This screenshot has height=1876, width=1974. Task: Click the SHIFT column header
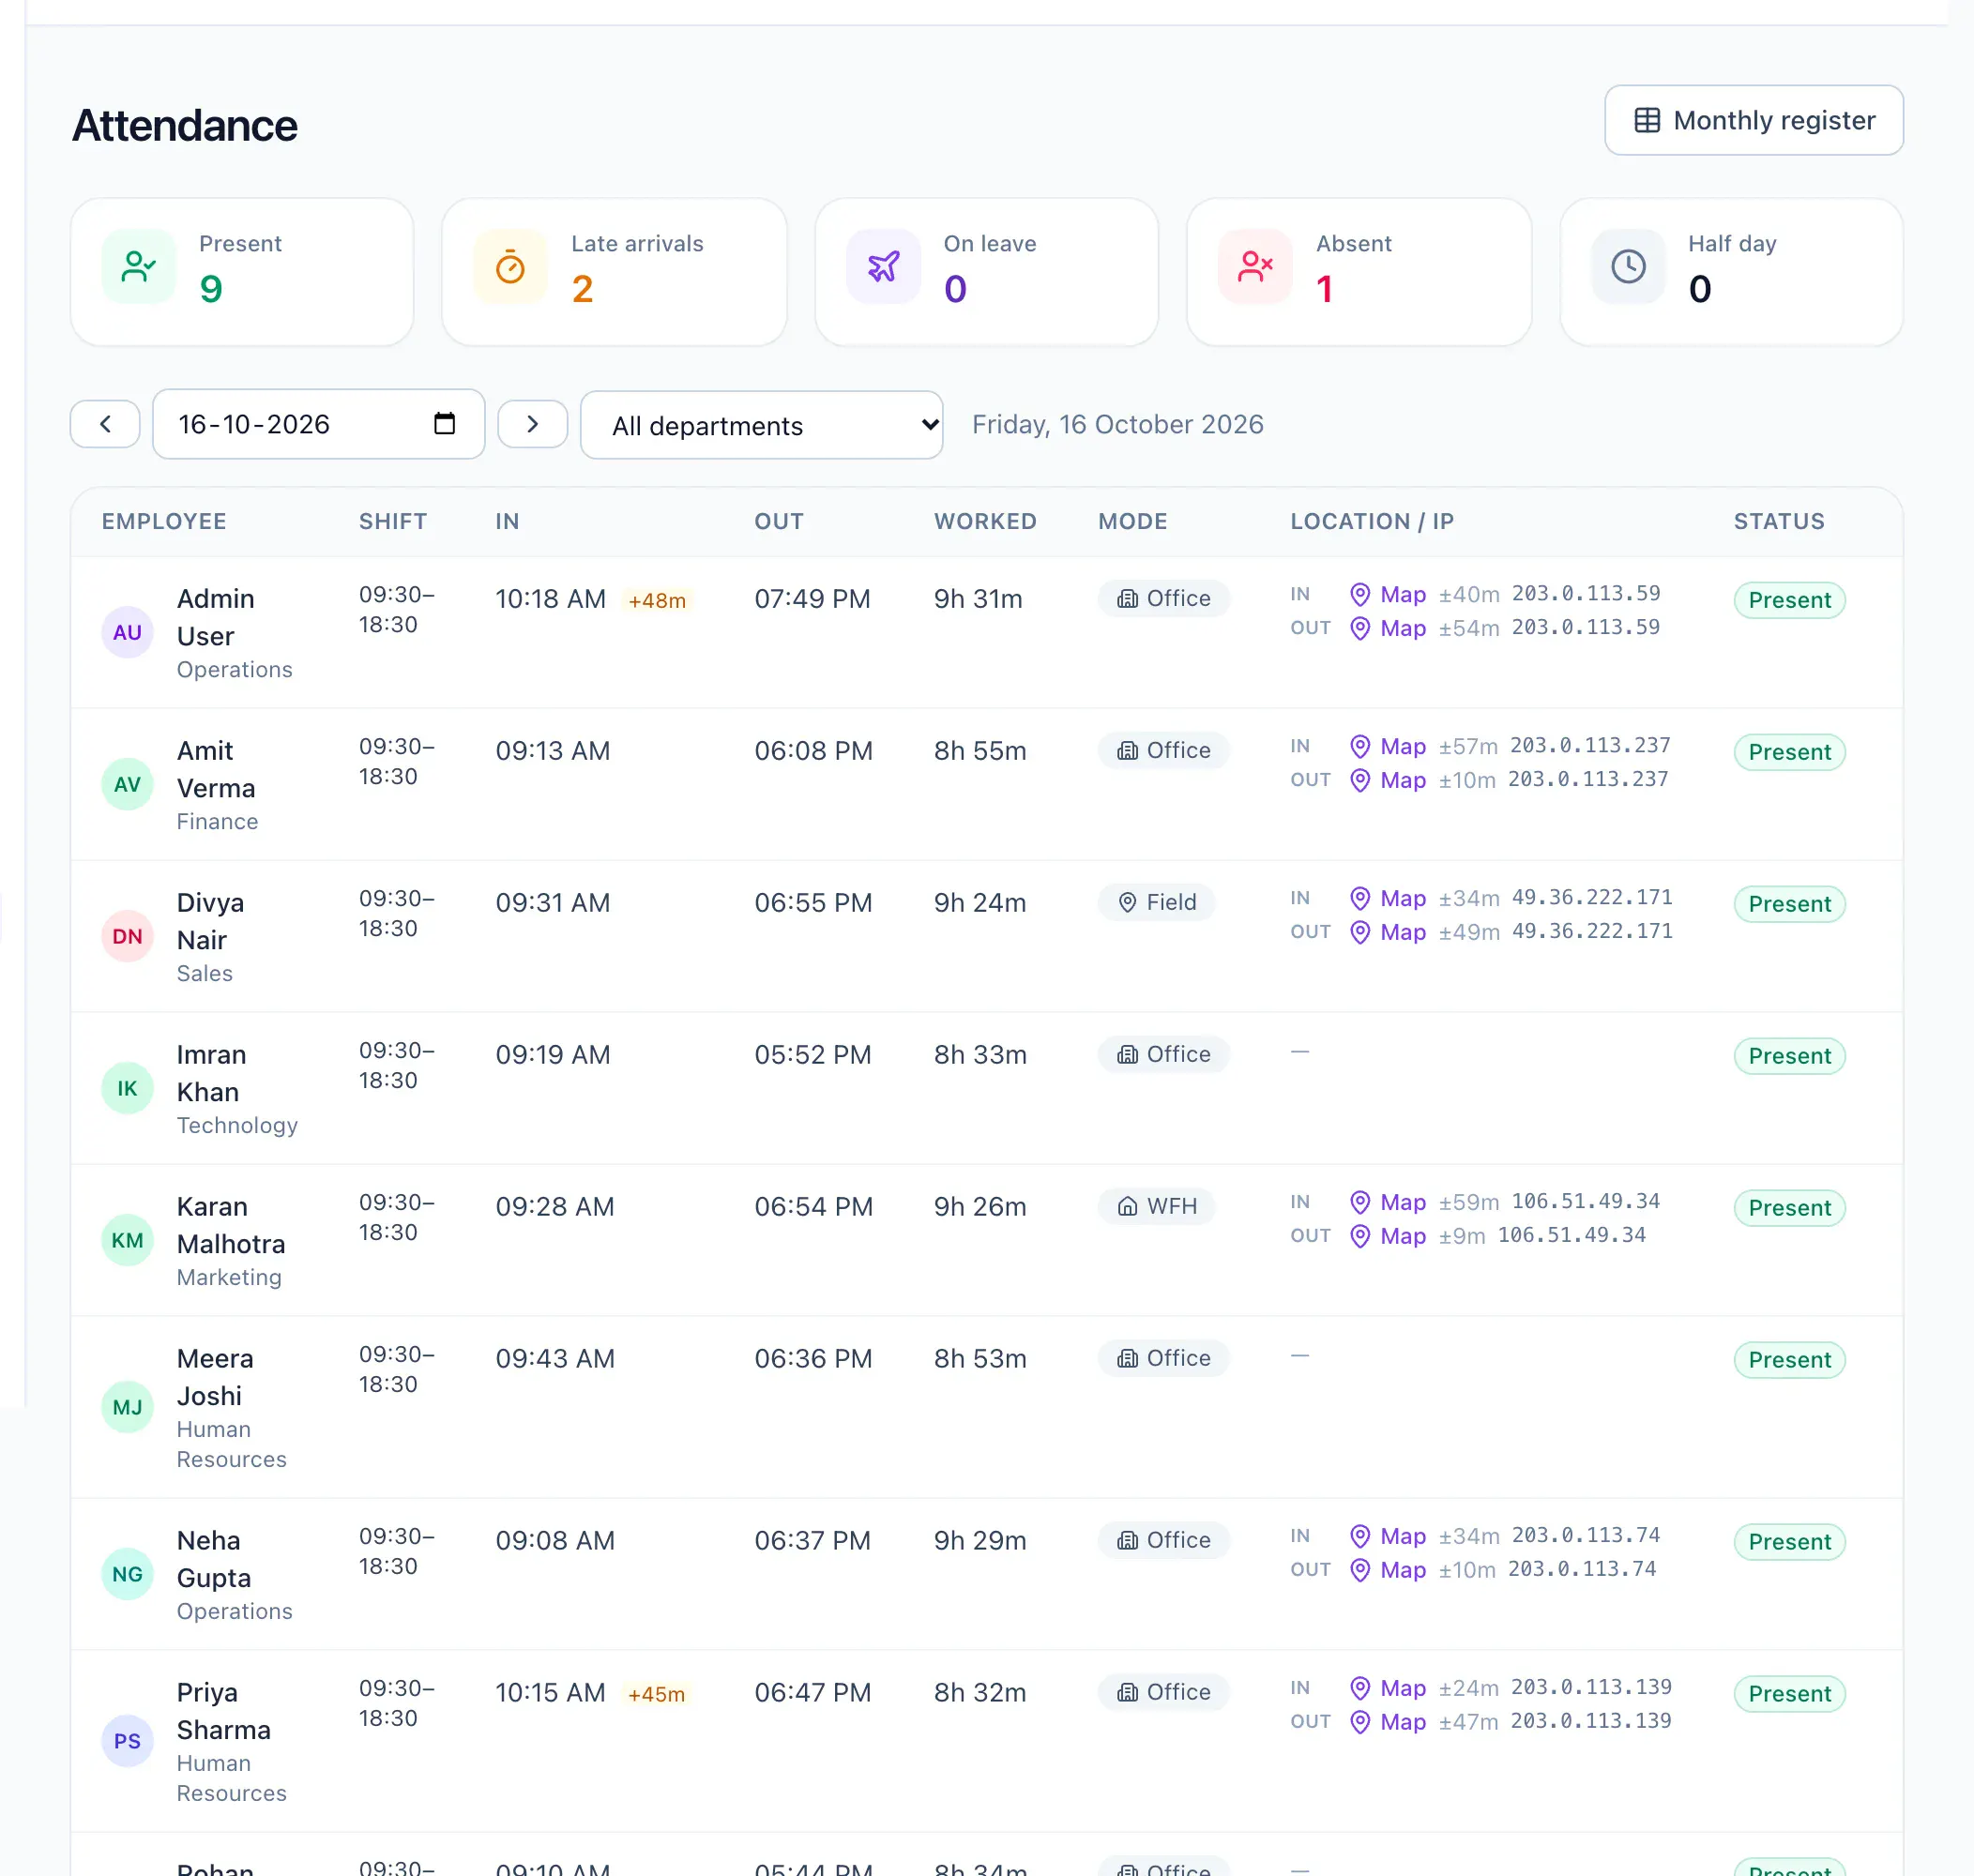tap(393, 521)
